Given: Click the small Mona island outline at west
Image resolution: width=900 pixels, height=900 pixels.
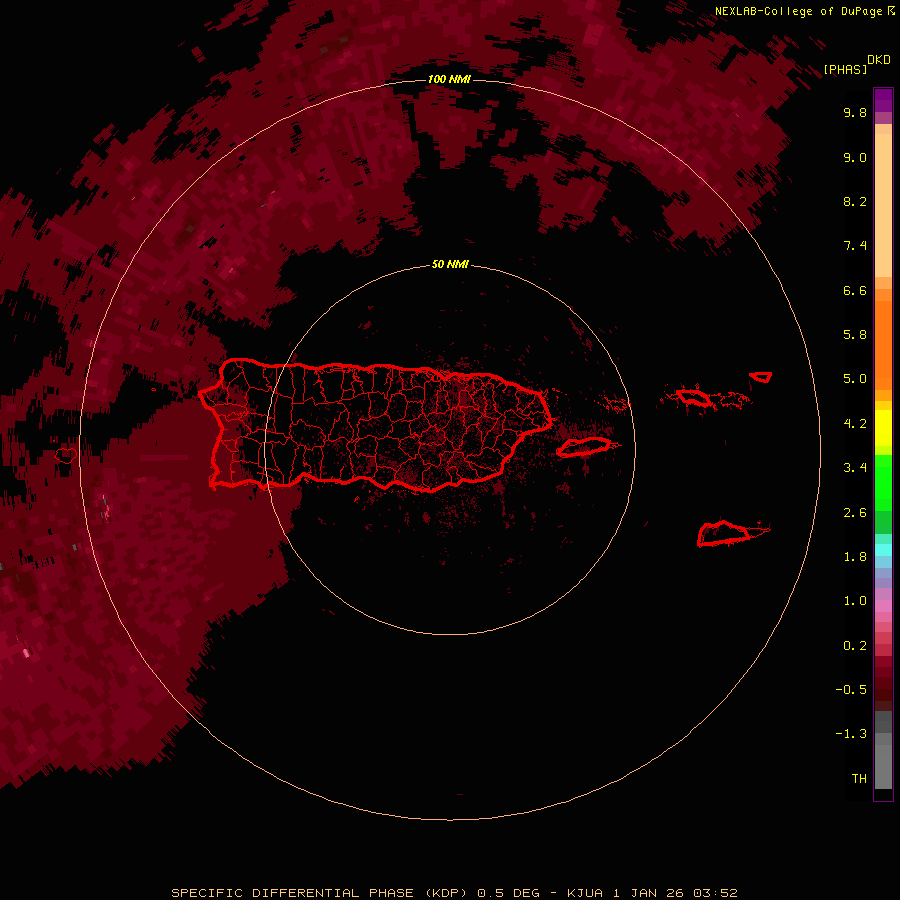Looking at the screenshot, I should (65, 456).
